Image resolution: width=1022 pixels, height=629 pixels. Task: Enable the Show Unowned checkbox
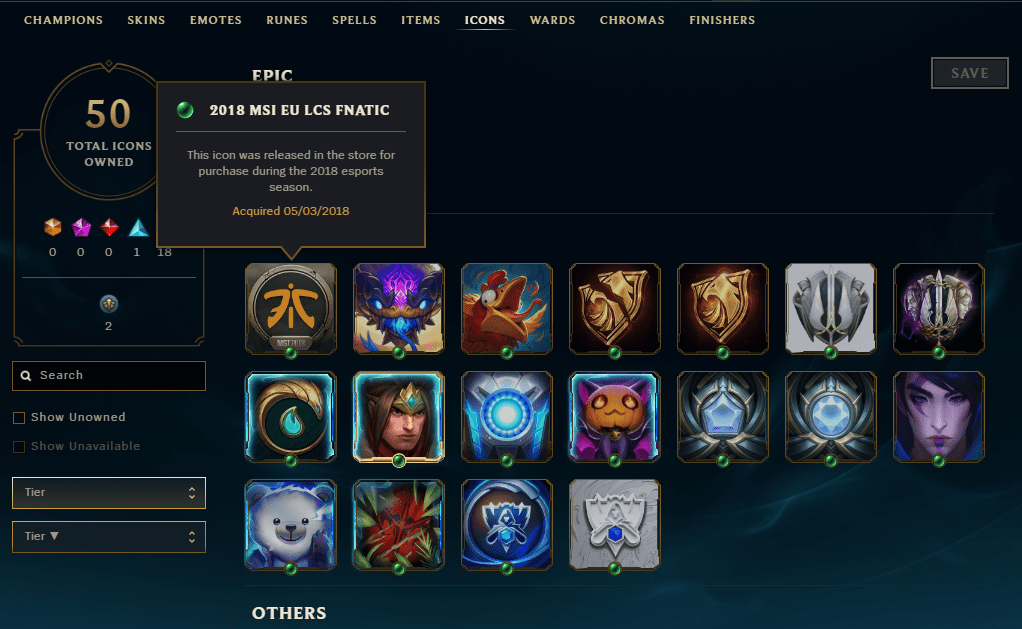[x=19, y=418]
